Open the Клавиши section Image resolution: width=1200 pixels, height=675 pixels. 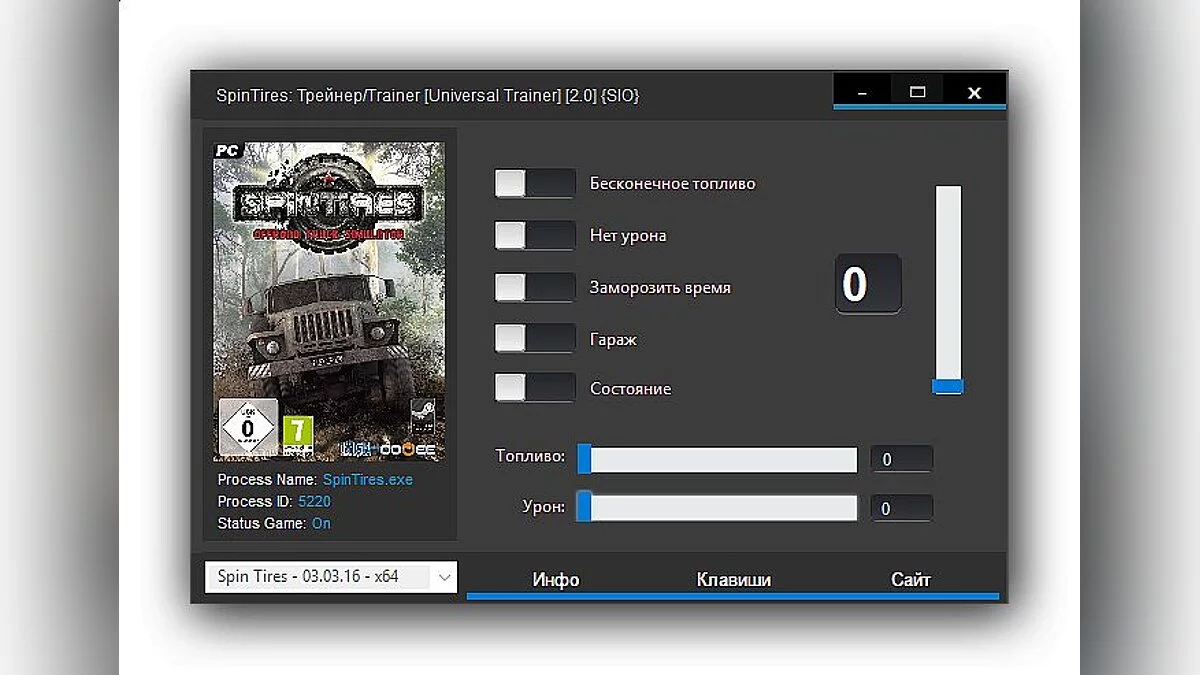pyautogui.click(x=736, y=579)
